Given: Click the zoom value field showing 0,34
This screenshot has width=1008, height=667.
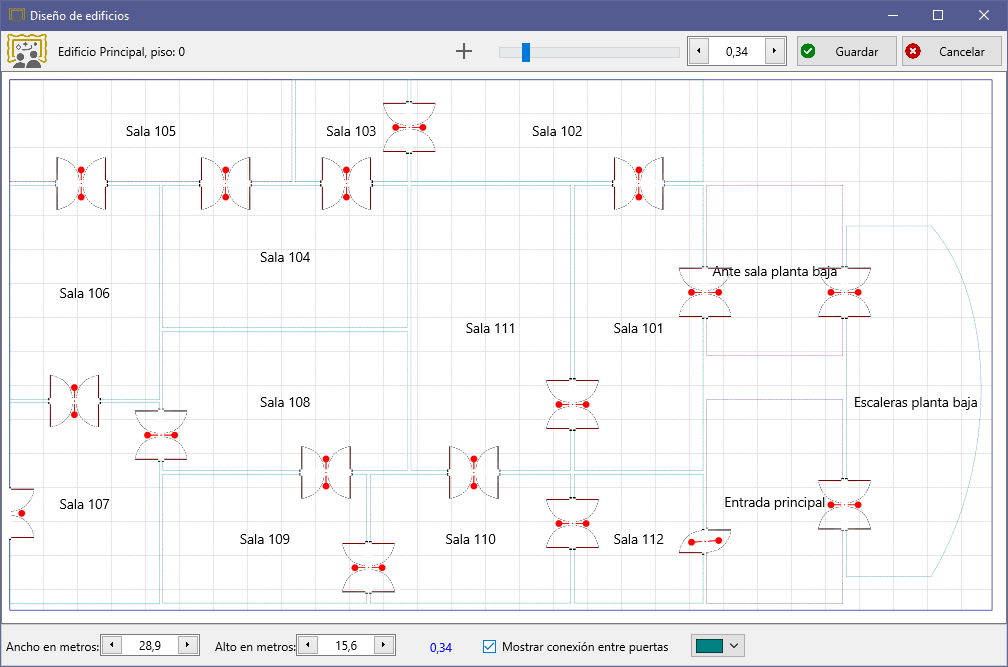Looking at the screenshot, I should [x=737, y=51].
